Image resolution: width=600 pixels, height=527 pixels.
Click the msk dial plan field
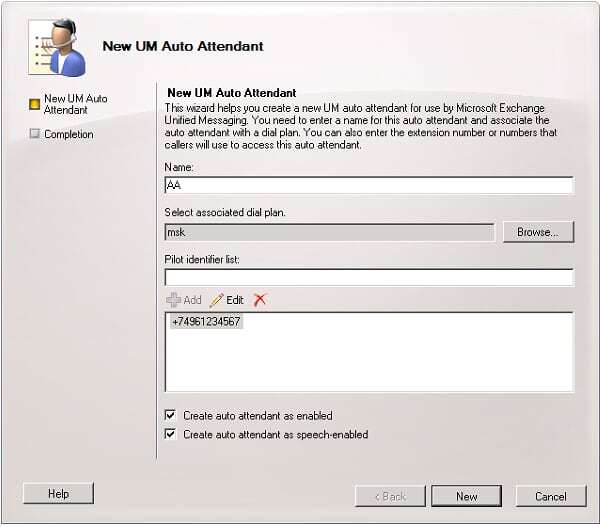click(x=329, y=232)
